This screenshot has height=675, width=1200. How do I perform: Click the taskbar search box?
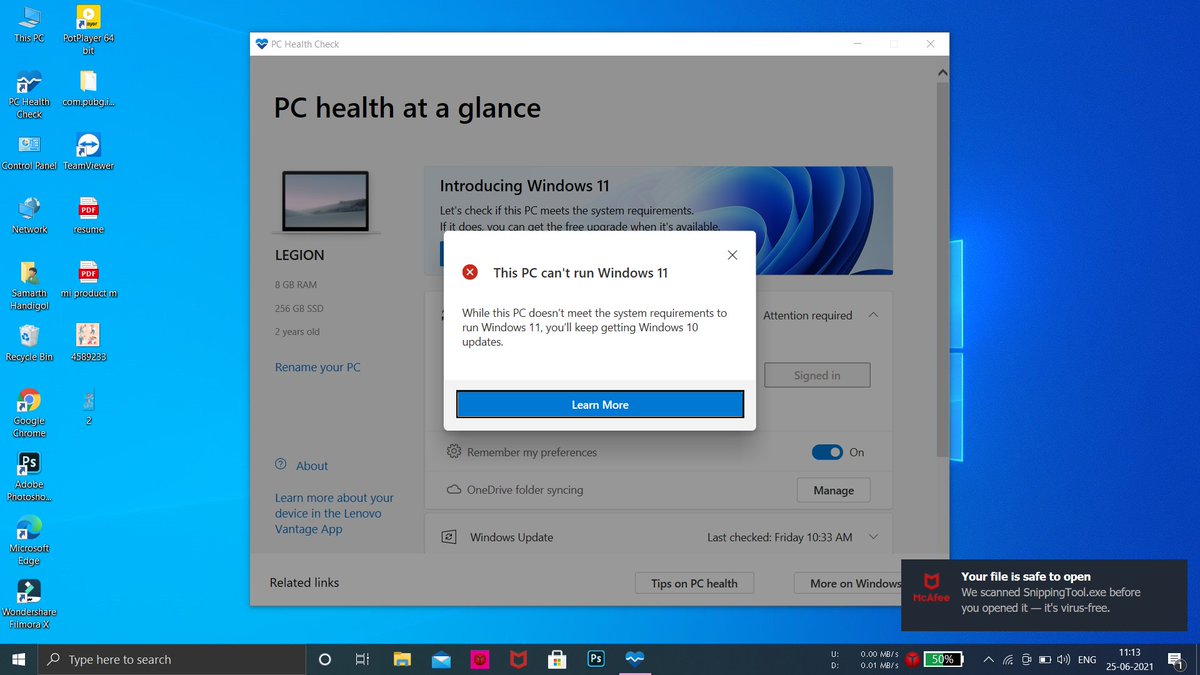(x=173, y=659)
